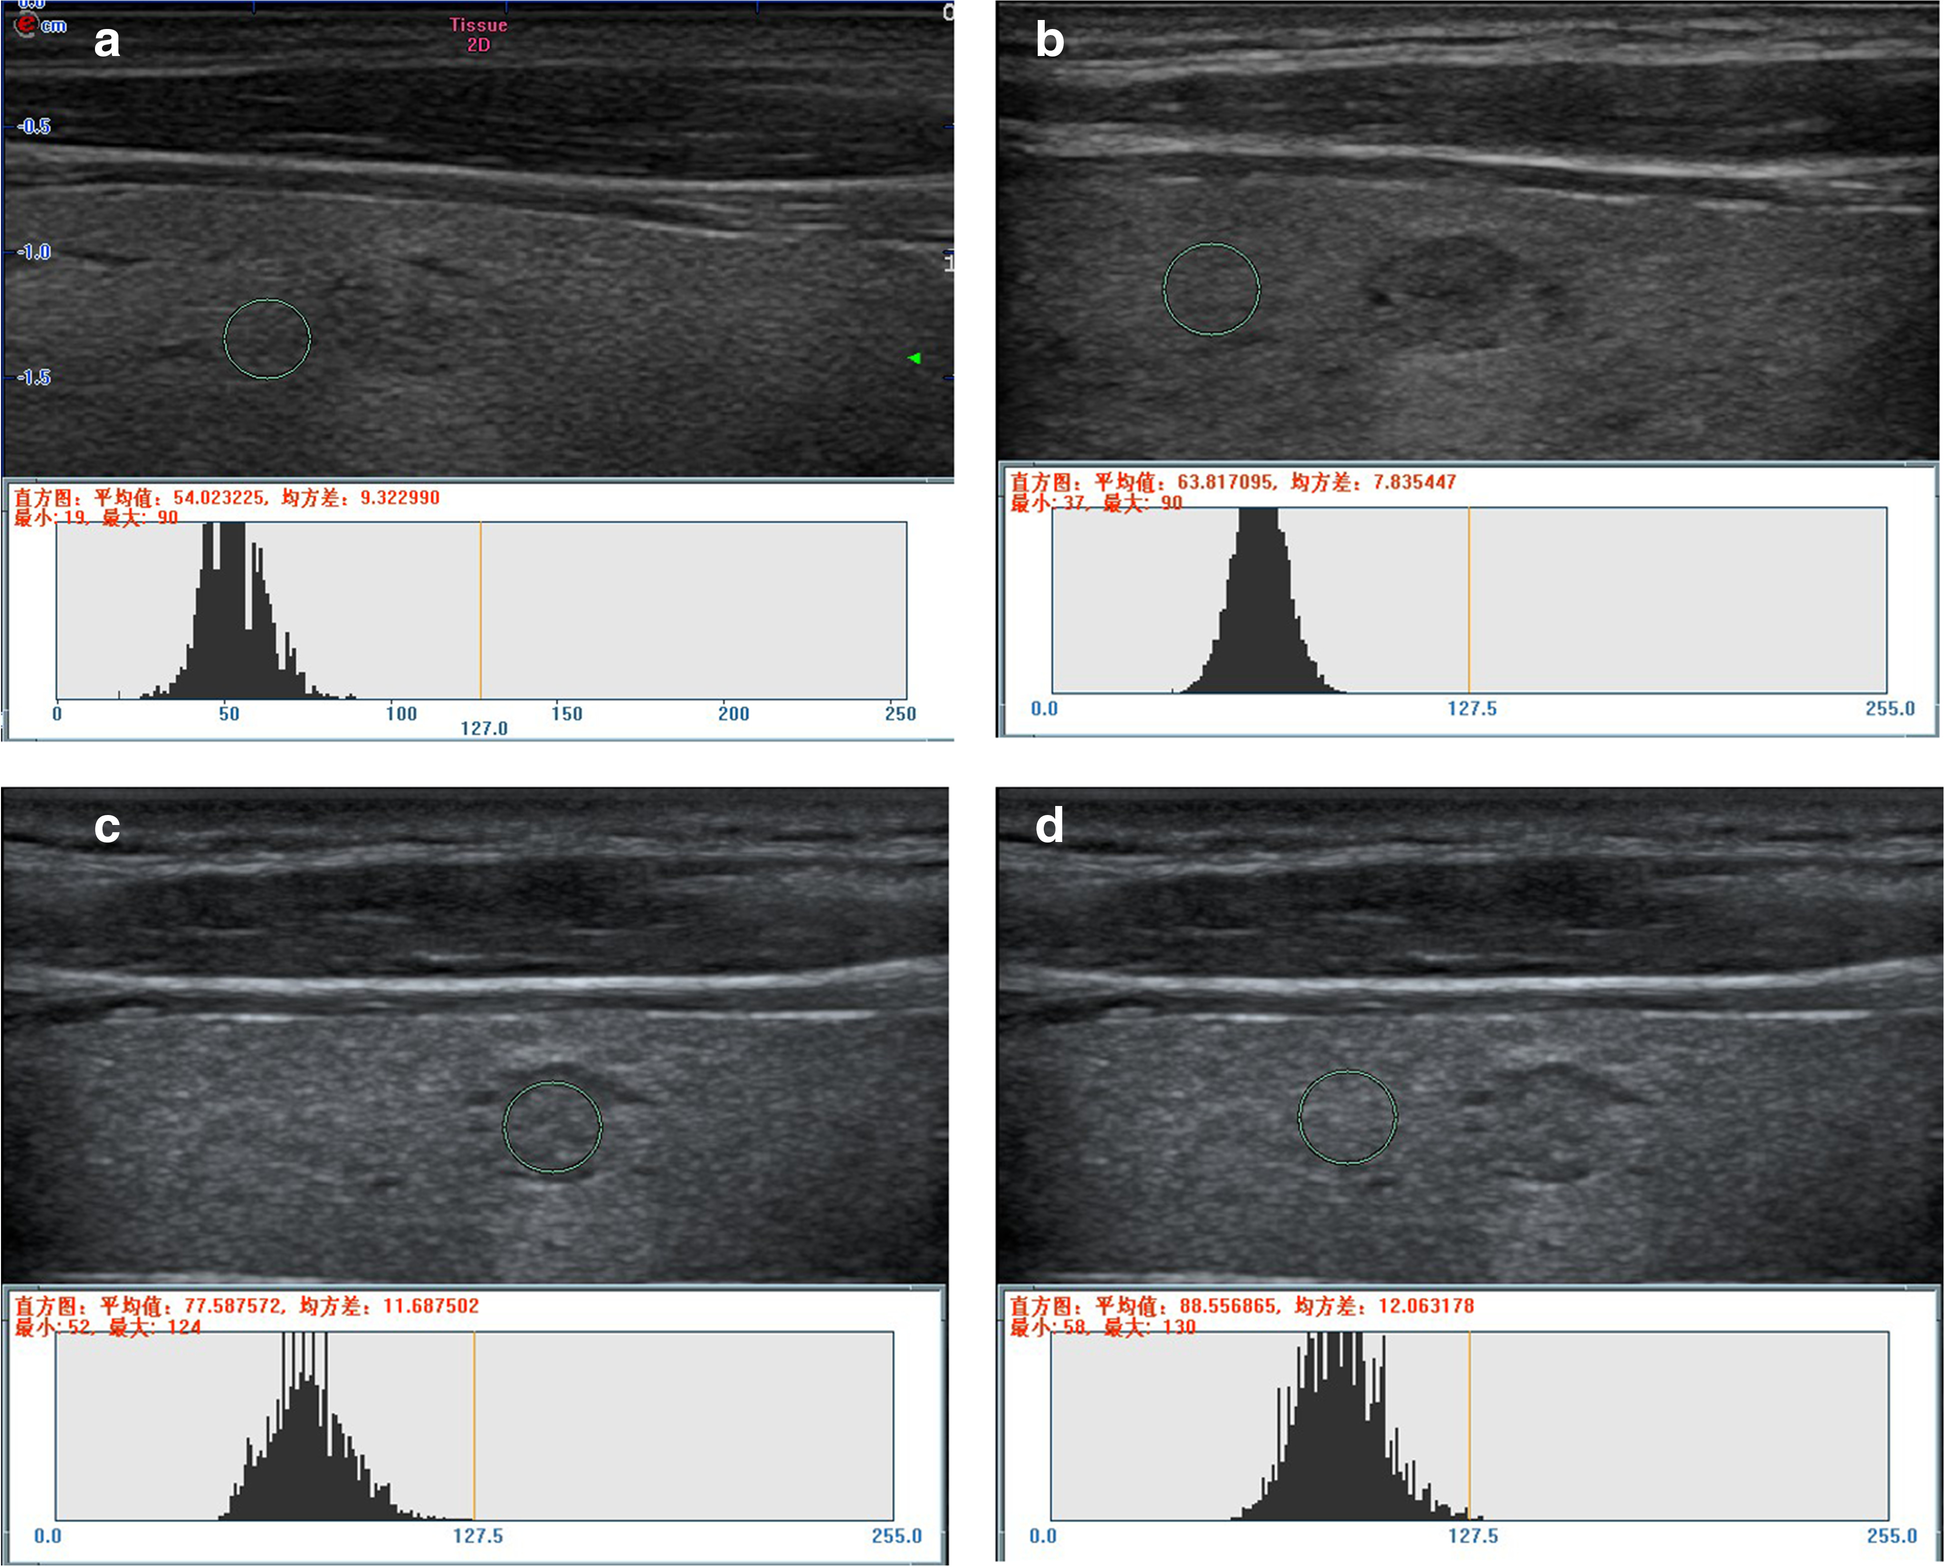This screenshot has width=1944, height=1567.
Task: Click the 127.5 axis label in panel d
Action: tap(1473, 1536)
